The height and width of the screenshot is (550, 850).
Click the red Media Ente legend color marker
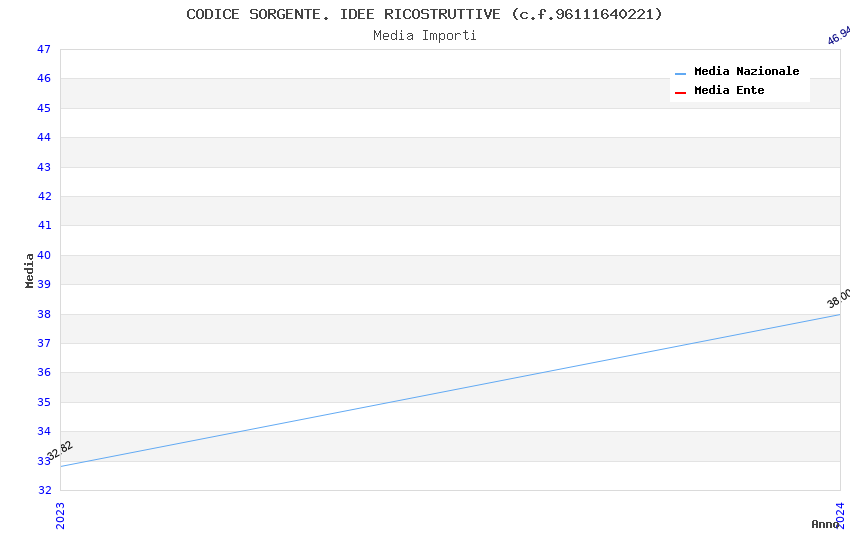680,93
